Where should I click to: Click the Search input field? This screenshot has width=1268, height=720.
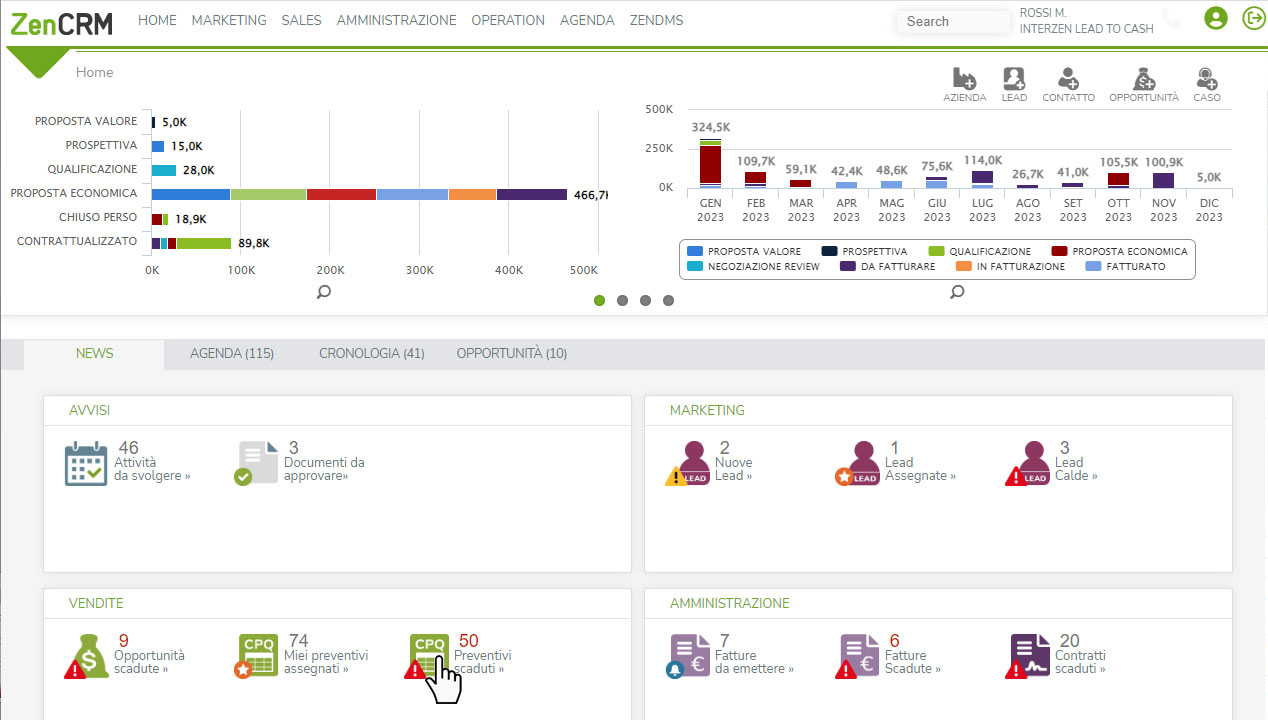[952, 21]
